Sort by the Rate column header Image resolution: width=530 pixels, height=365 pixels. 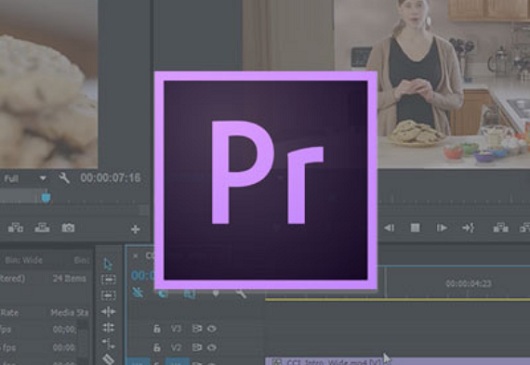point(9,313)
